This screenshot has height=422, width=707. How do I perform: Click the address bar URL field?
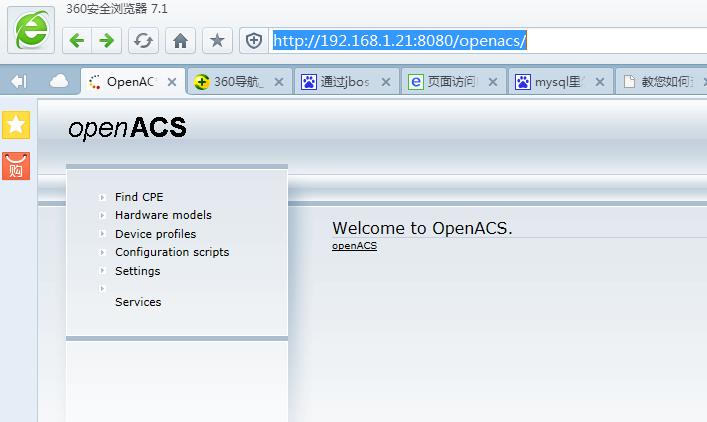(488, 41)
